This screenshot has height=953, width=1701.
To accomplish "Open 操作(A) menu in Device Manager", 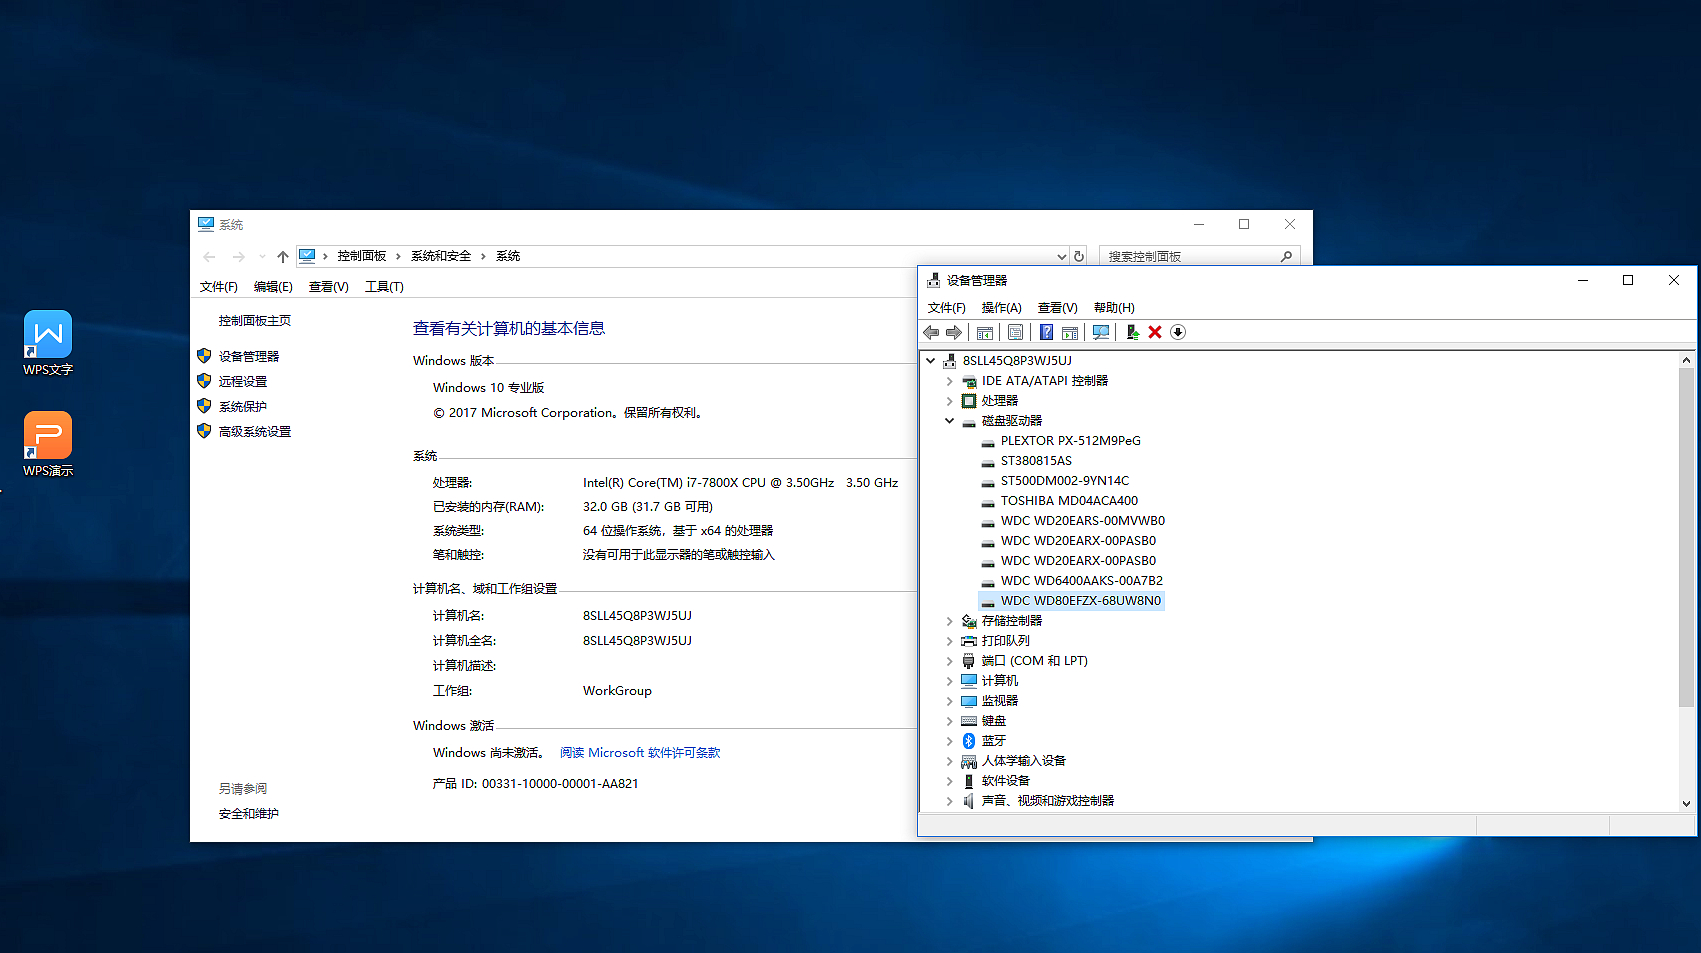I will (1001, 308).
